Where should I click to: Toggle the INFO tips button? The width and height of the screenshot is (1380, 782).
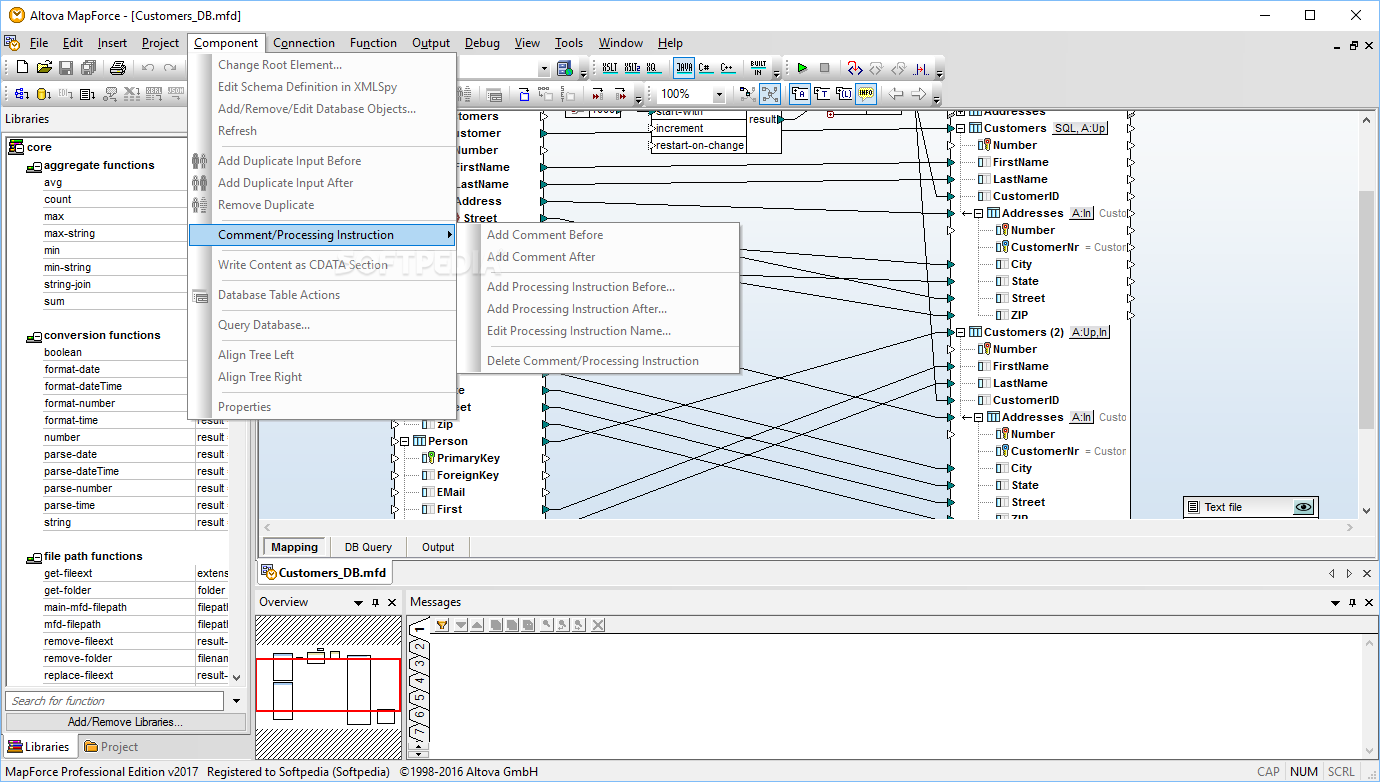pos(866,94)
